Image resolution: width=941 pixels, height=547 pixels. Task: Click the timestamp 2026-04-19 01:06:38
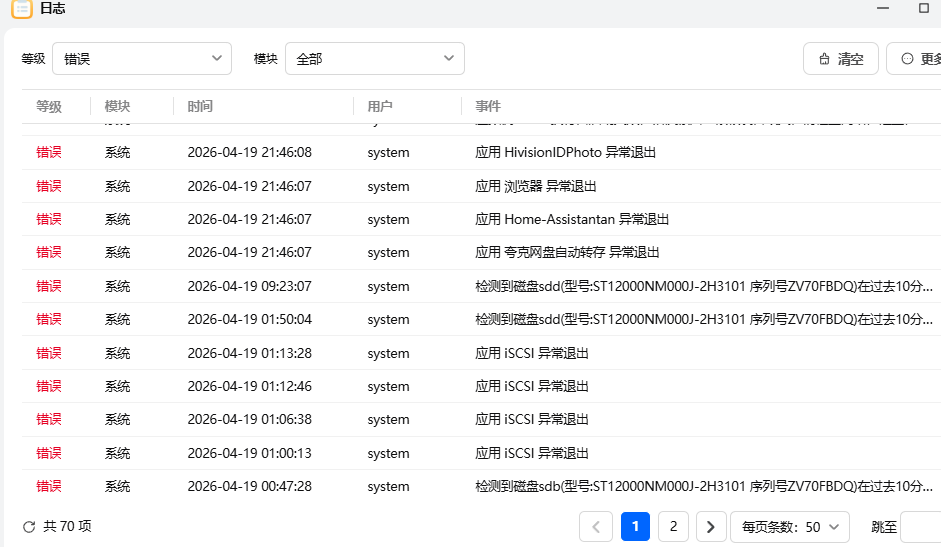(250, 420)
